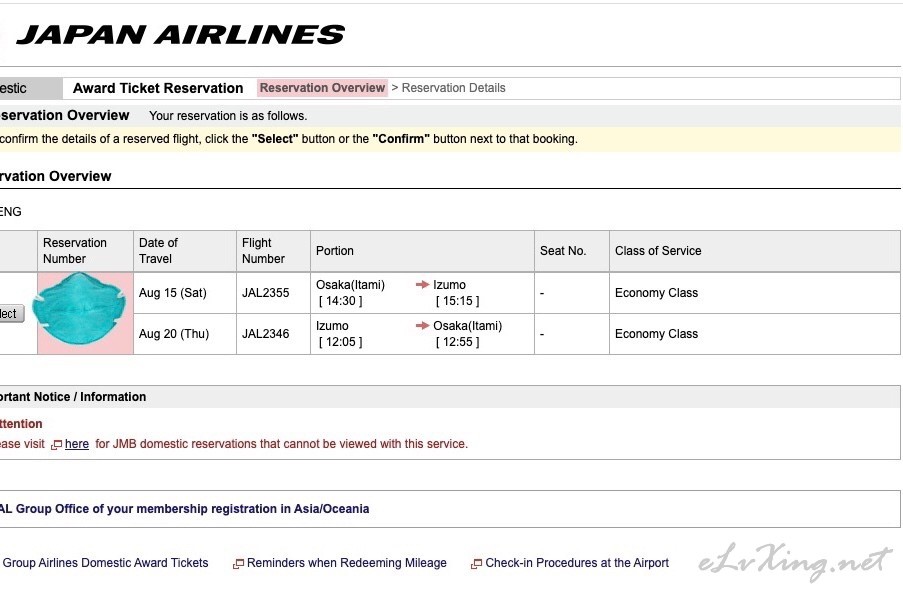
Task: Open the 'here' link for JMB reservations
Action: (x=77, y=444)
